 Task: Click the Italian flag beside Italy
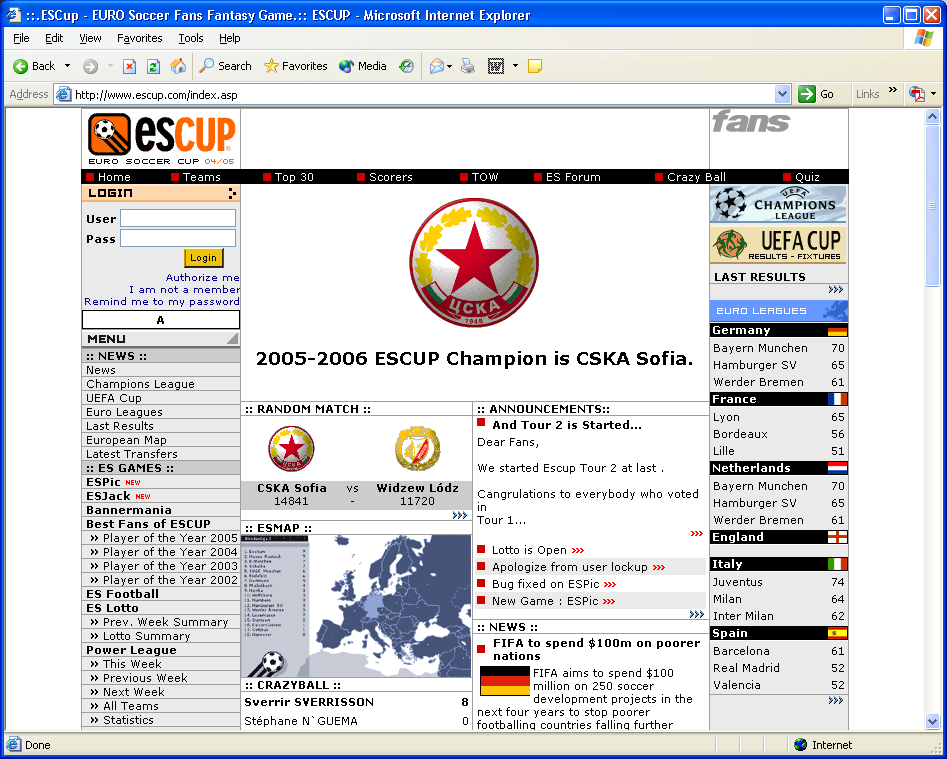(x=838, y=564)
